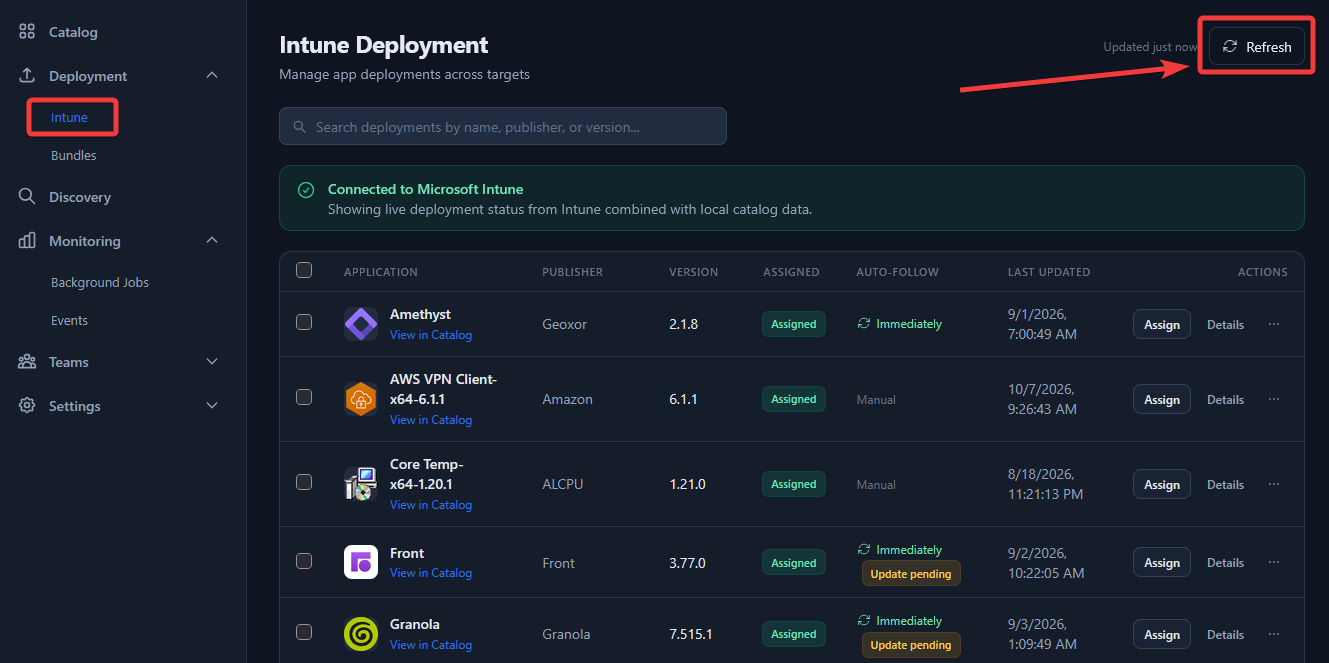Click the Refresh button
Viewport: 1329px width, 663px height.
click(1257, 47)
